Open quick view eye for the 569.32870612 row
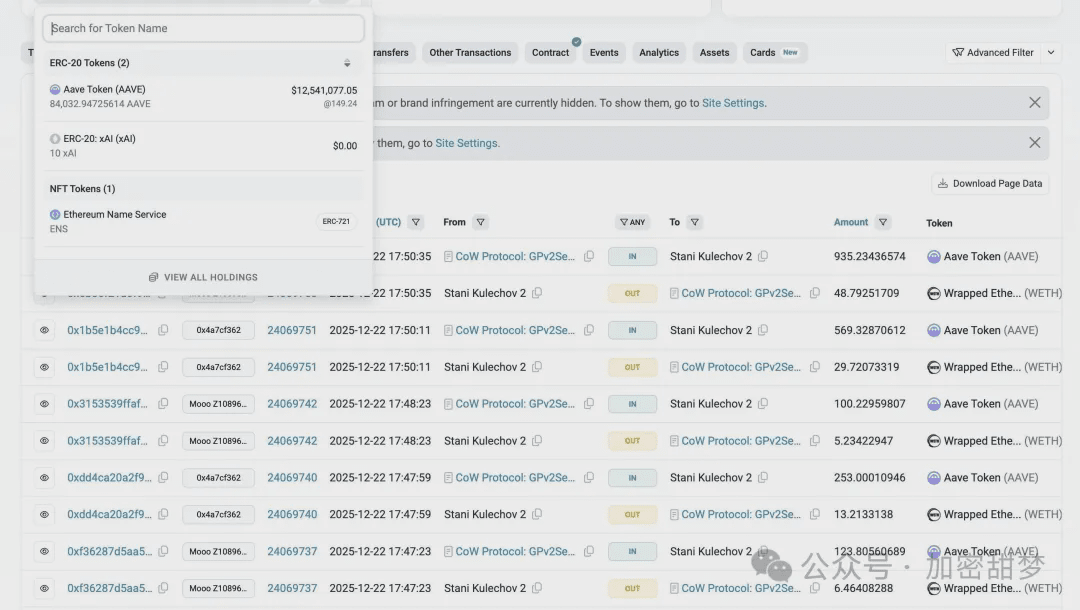 coord(44,330)
